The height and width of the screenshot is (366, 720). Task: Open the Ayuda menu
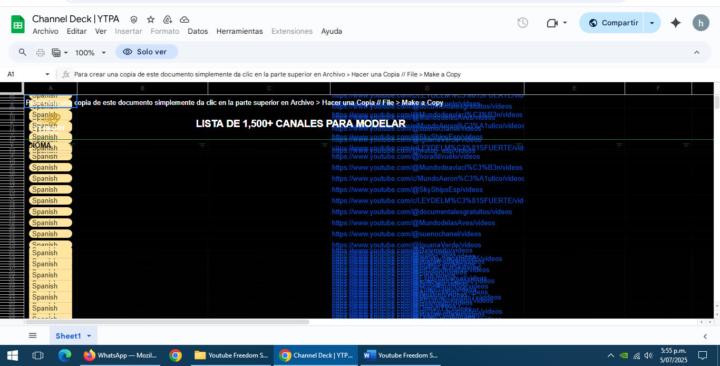[x=331, y=31]
